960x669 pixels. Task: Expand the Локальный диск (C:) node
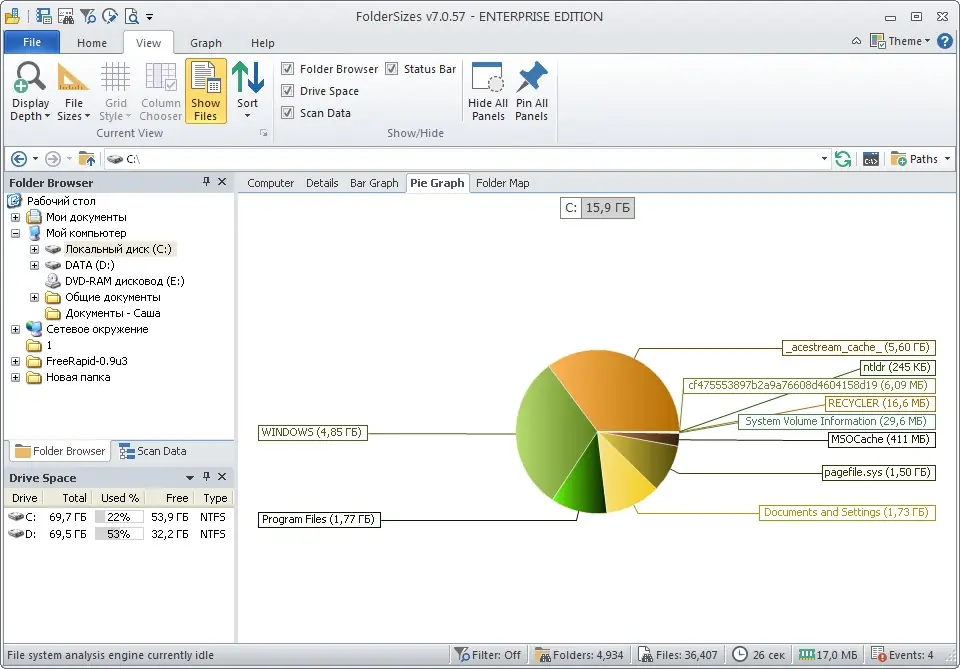[x=34, y=249]
